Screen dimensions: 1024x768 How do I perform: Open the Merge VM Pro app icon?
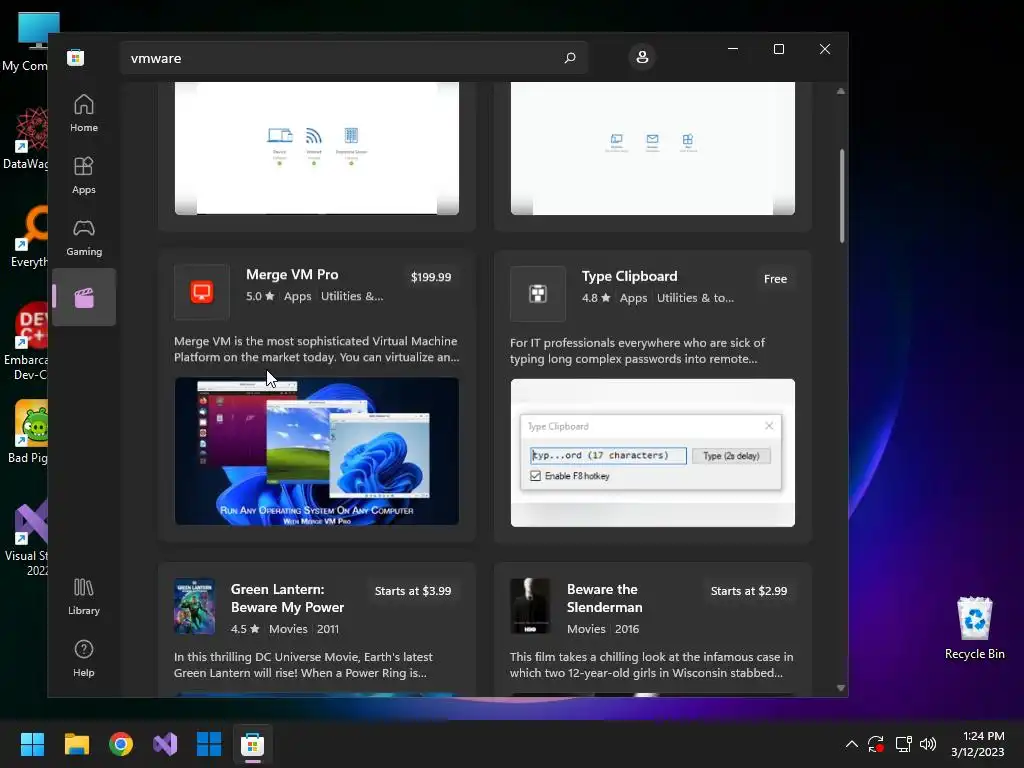[x=202, y=292]
